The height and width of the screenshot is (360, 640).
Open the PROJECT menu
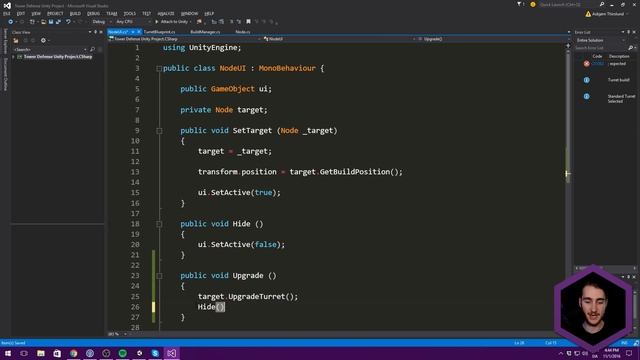point(55,13)
